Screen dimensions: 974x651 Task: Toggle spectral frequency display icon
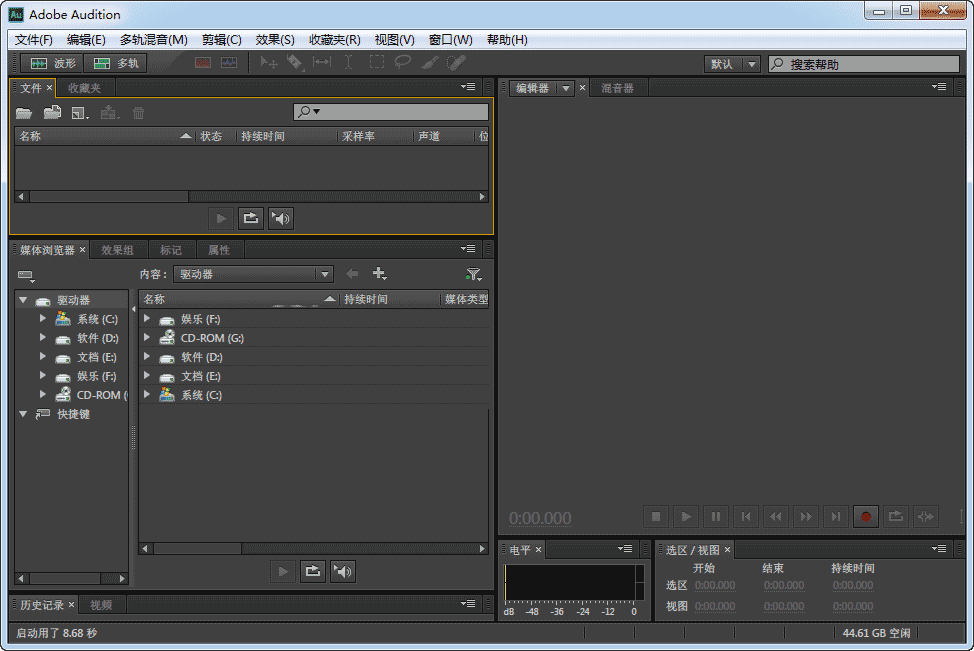pyautogui.click(x=203, y=63)
